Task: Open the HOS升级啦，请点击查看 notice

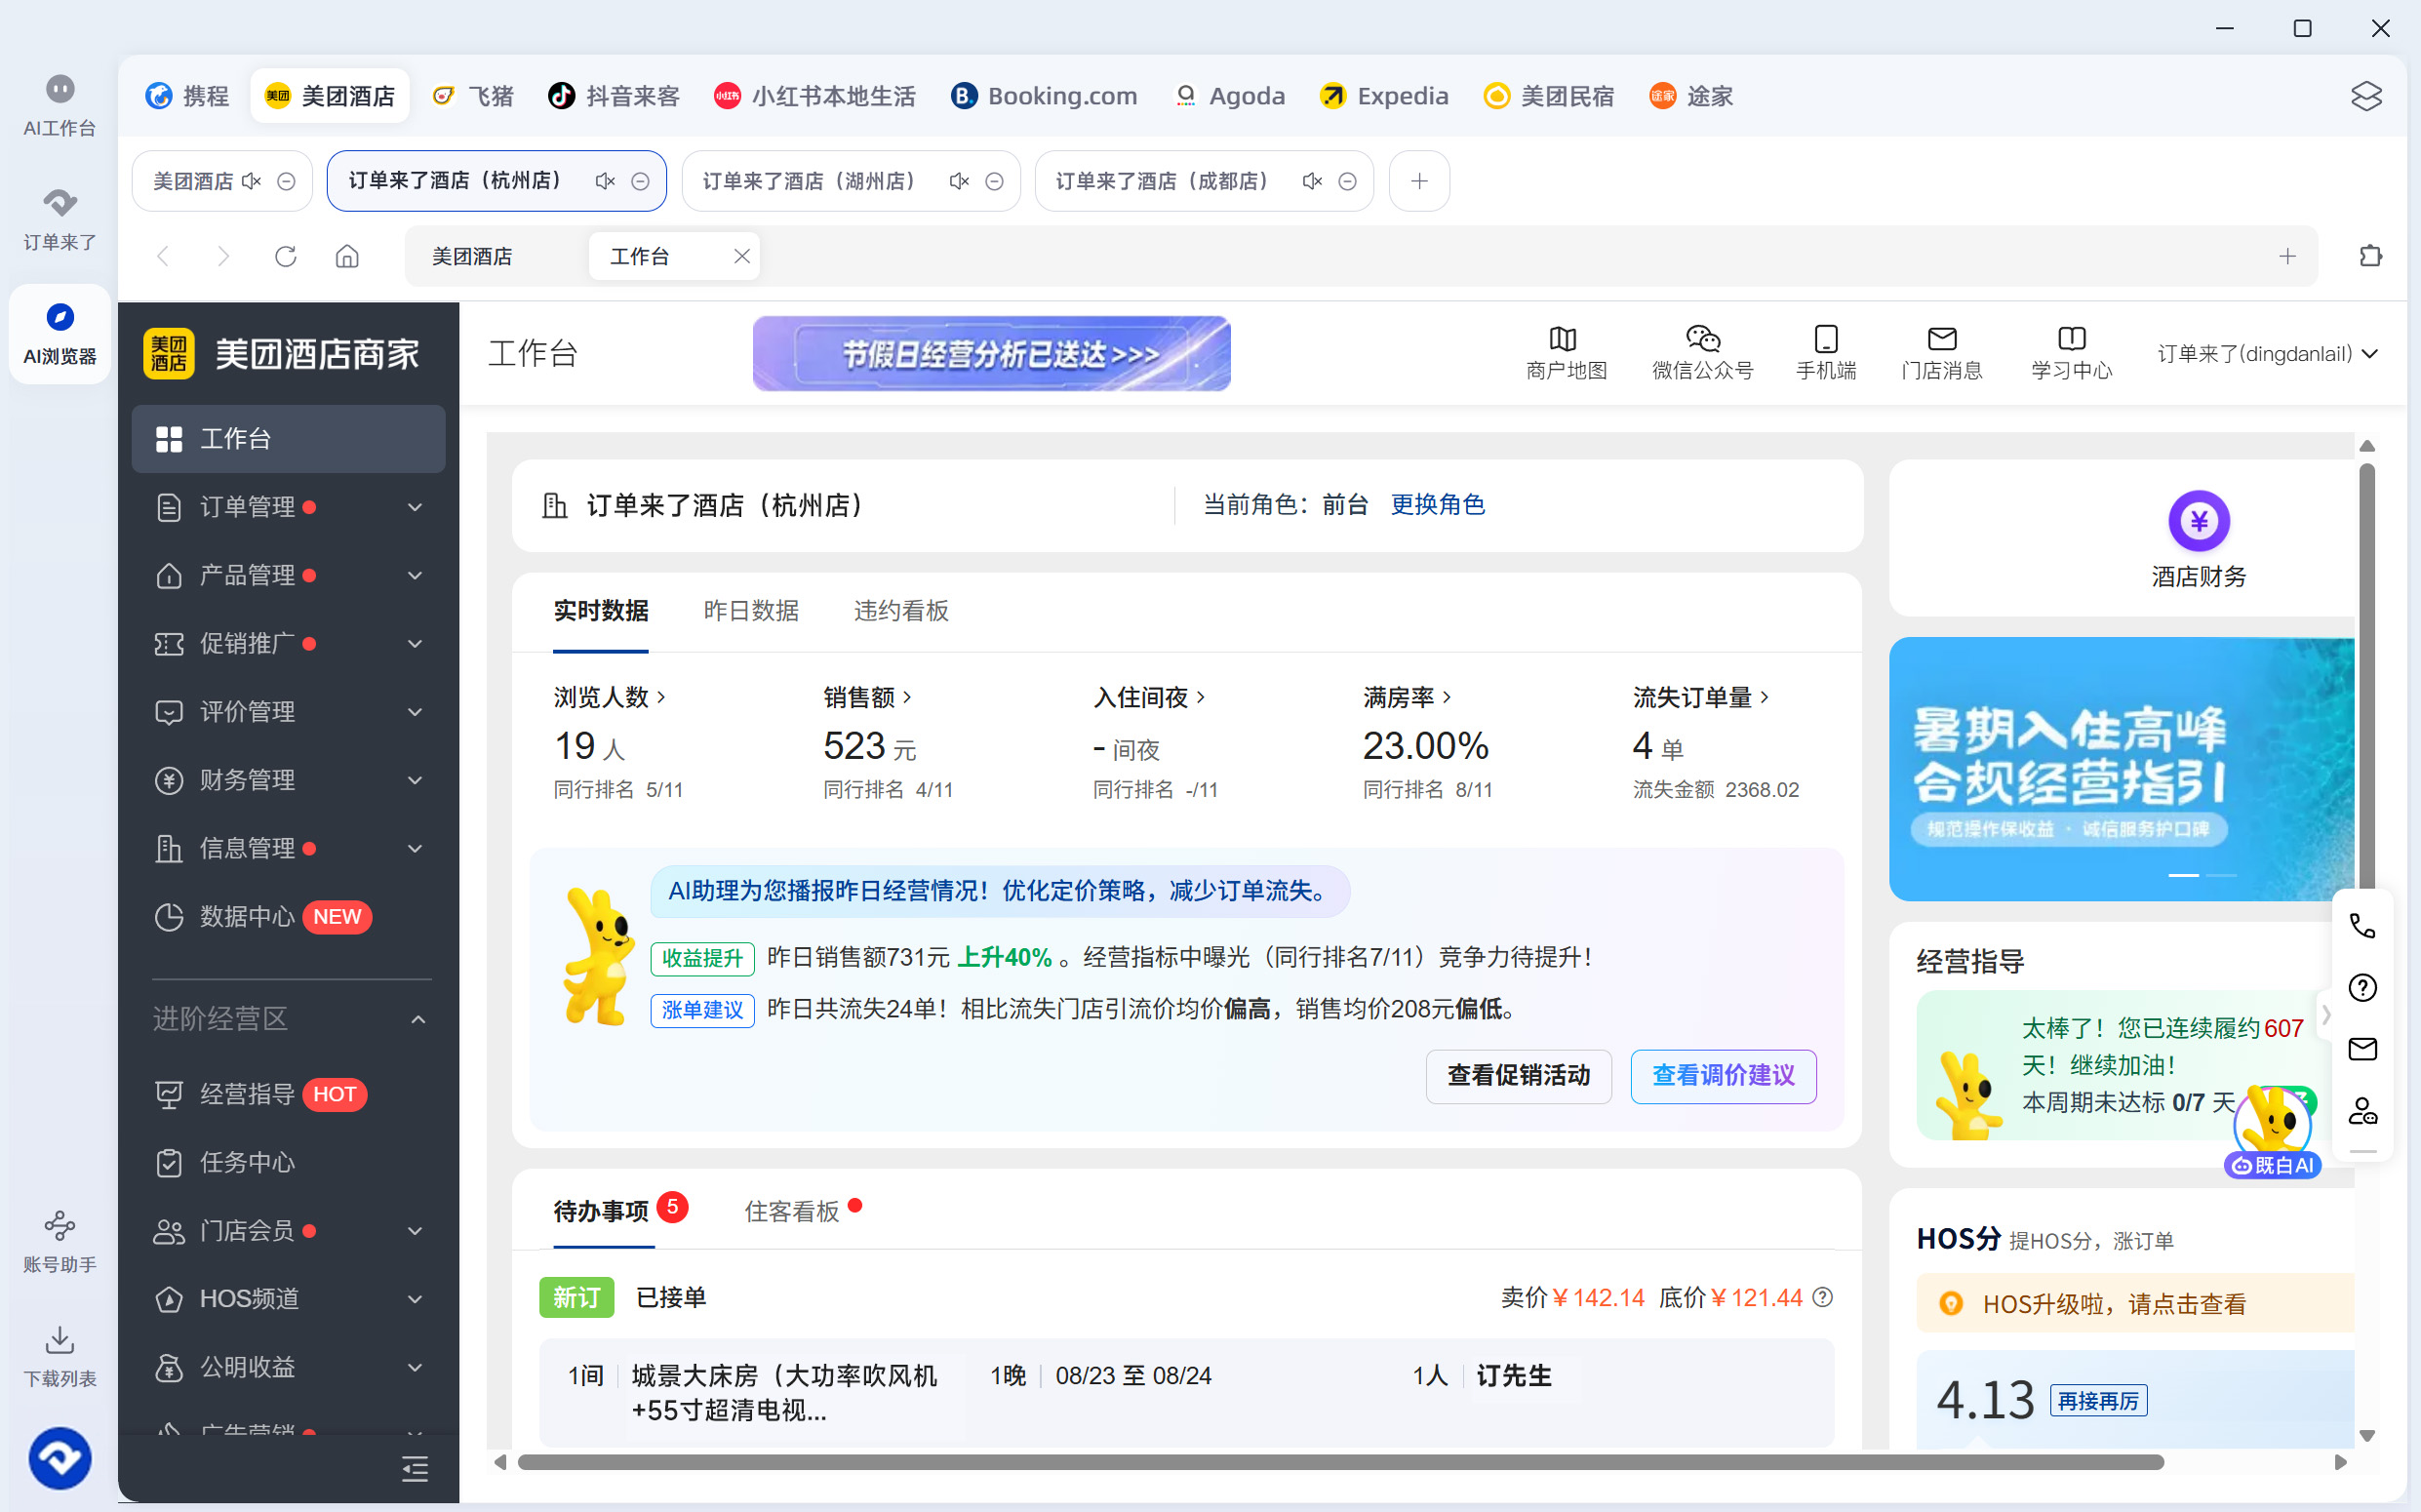Action: 2134,1304
